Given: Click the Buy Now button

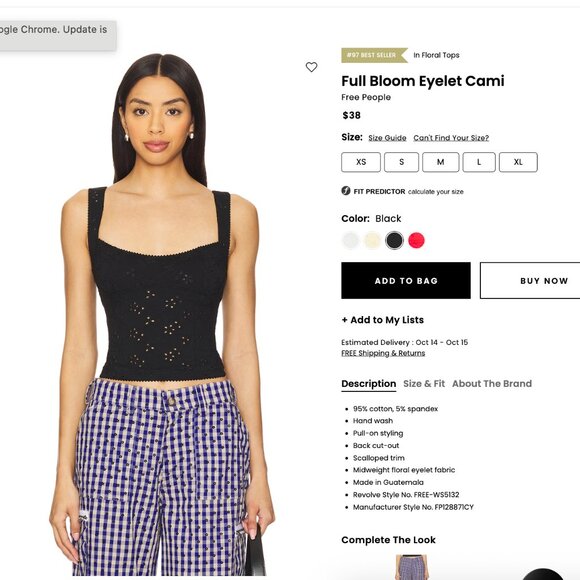Looking at the screenshot, I should click(x=530, y=280).
